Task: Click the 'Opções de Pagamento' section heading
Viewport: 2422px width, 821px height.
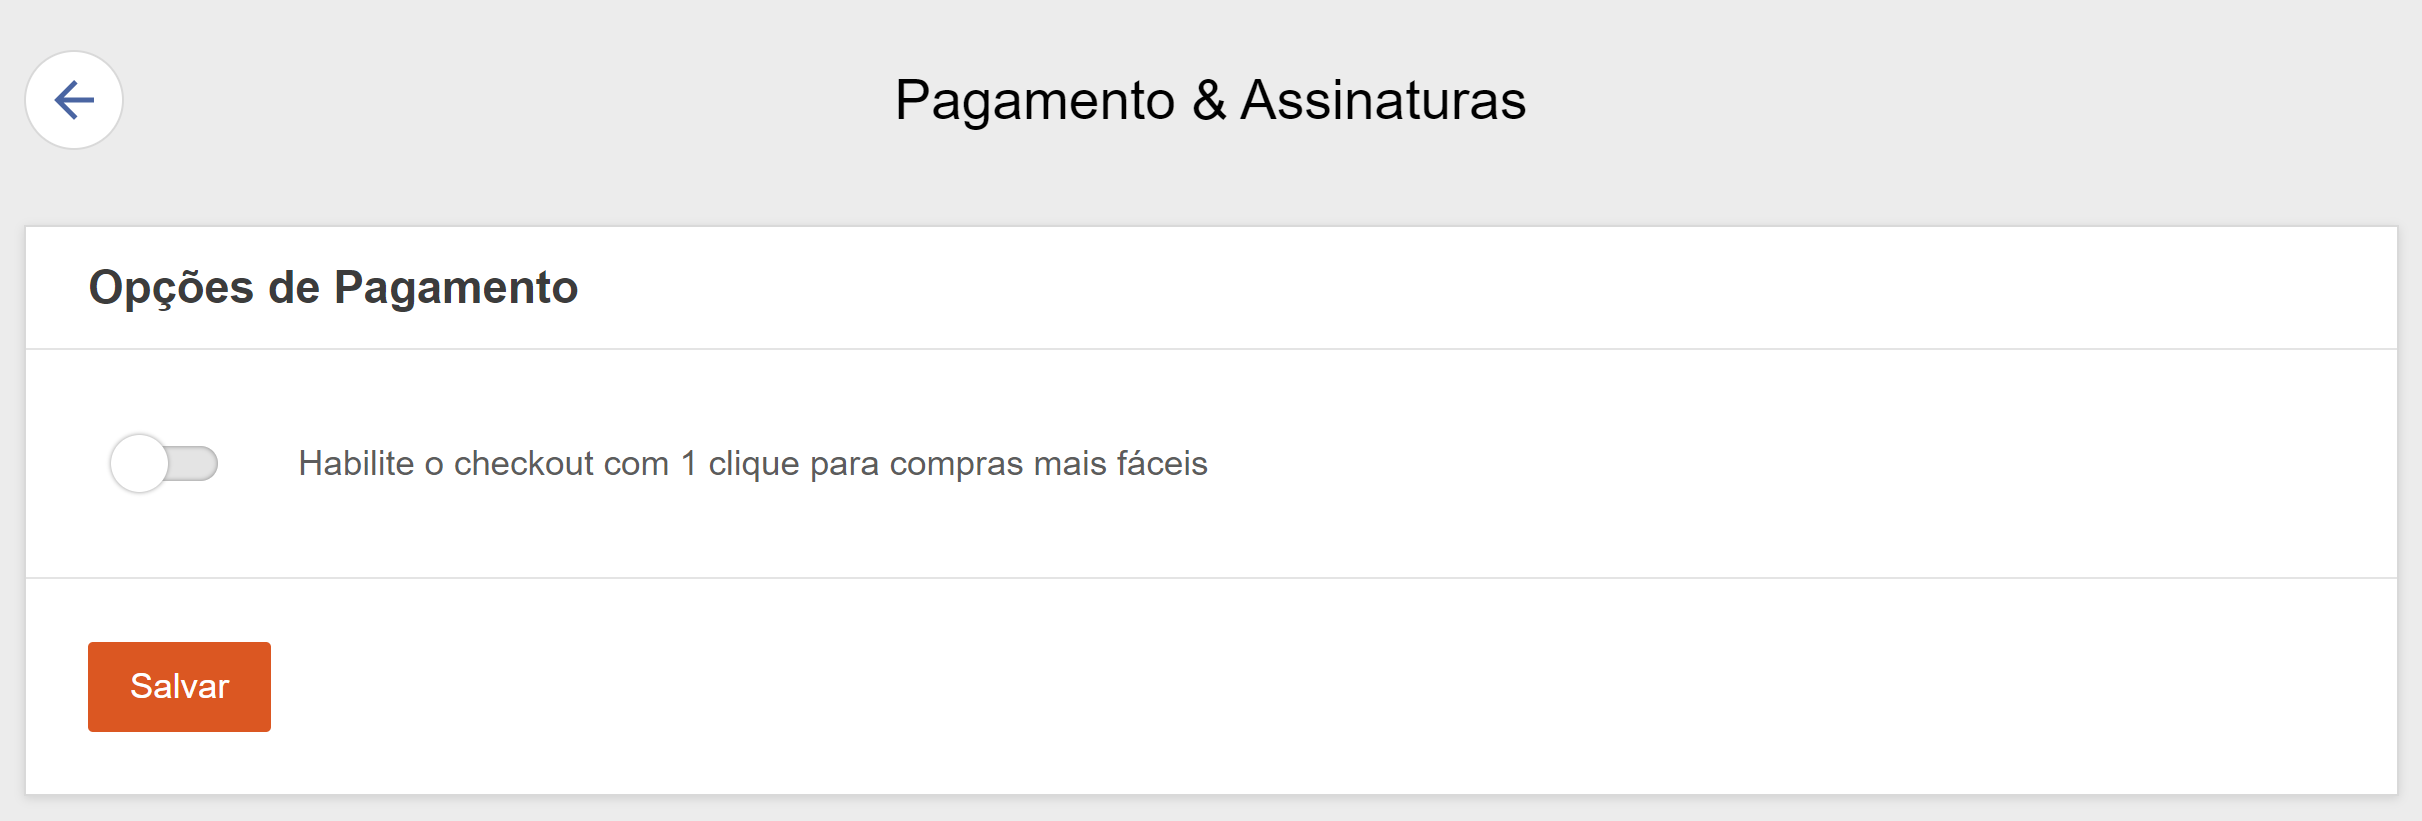Action: [x=333, y=288]
